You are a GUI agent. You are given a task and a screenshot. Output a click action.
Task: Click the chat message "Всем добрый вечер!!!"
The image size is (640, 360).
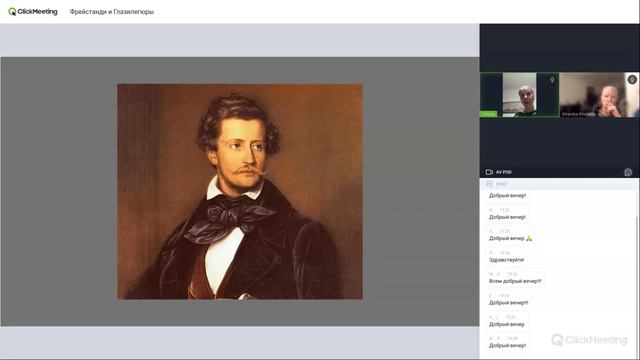[515, 281]
